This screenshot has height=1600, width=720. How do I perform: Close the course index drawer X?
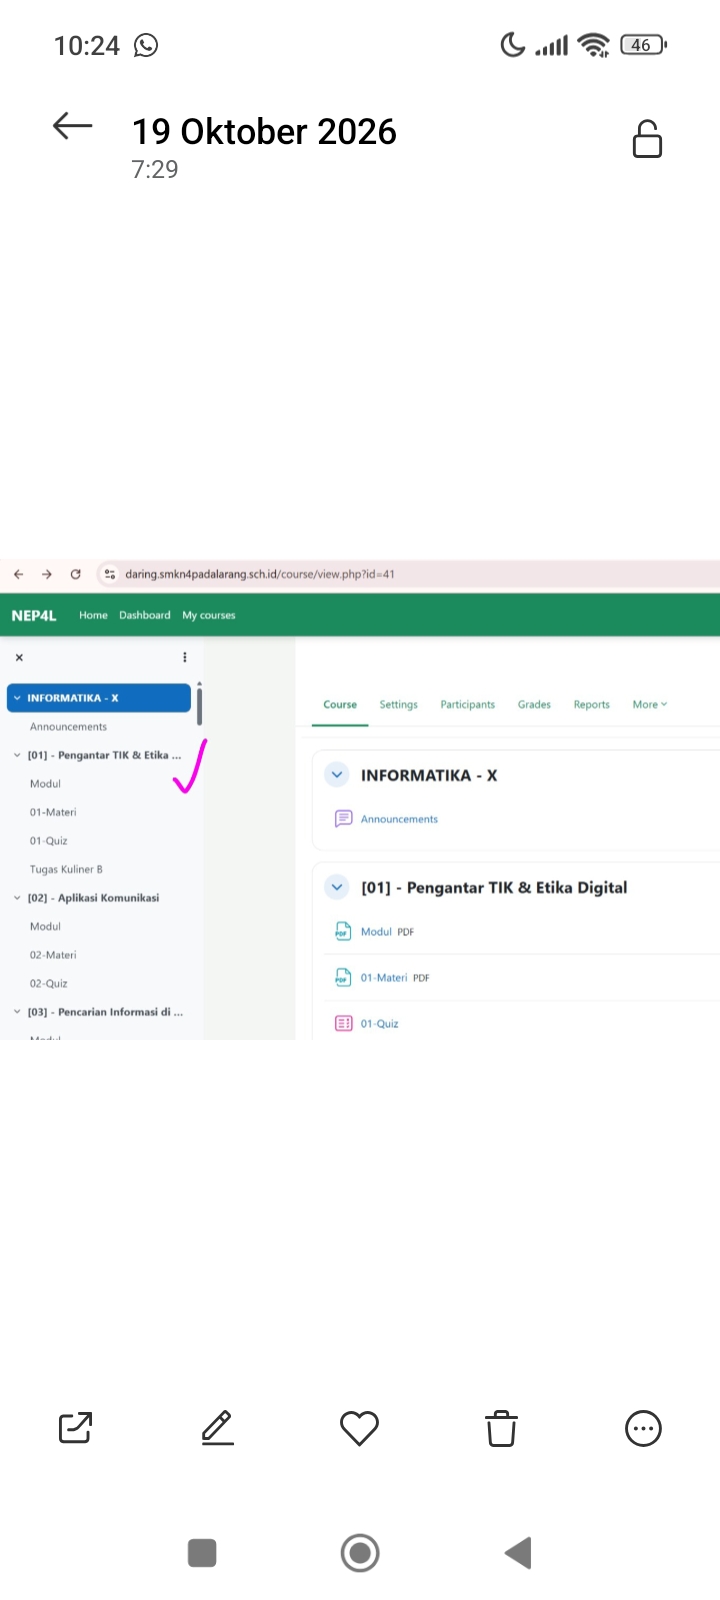pos(19,657)
